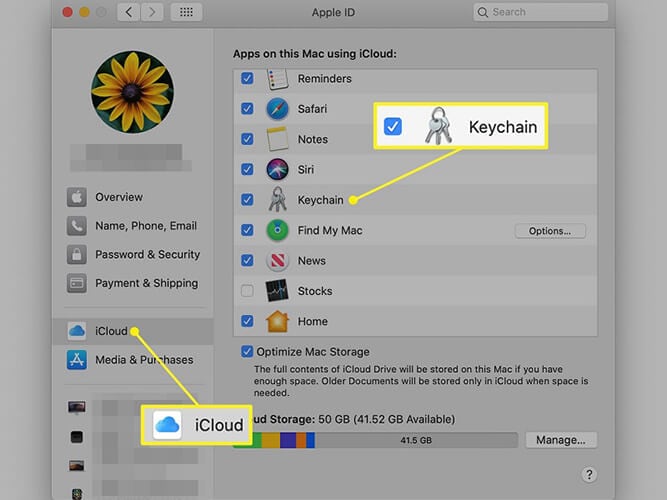
Task: Uncheck the News checkbox
Action: point(247,260)
